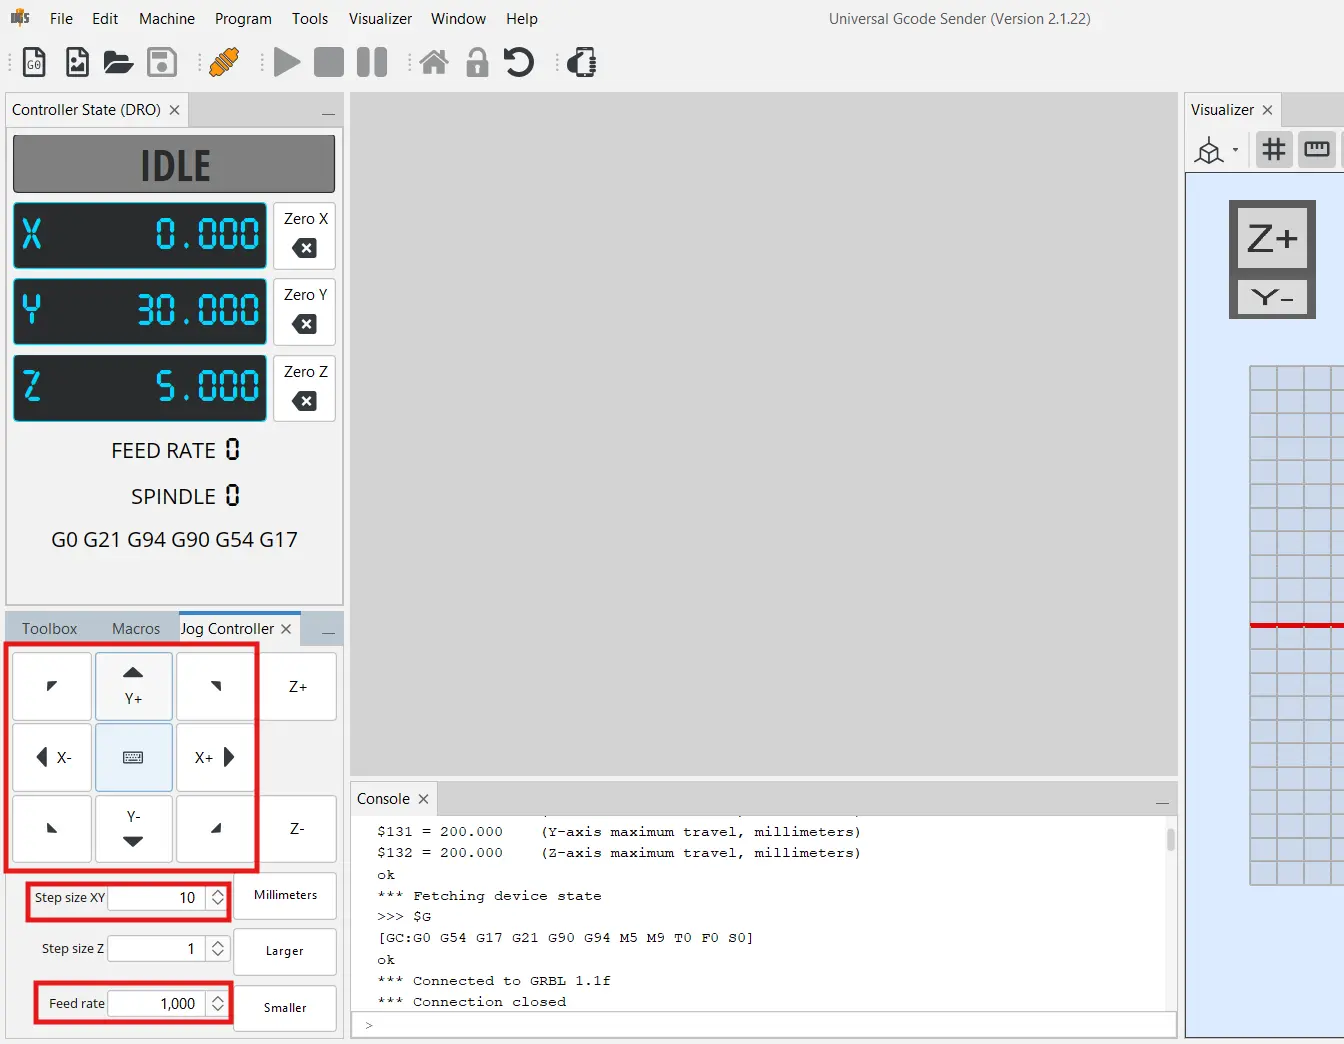Unlock the controller using the padlock icon
The width and height of the screenshot is (1344, 1044).
[477, 62]
